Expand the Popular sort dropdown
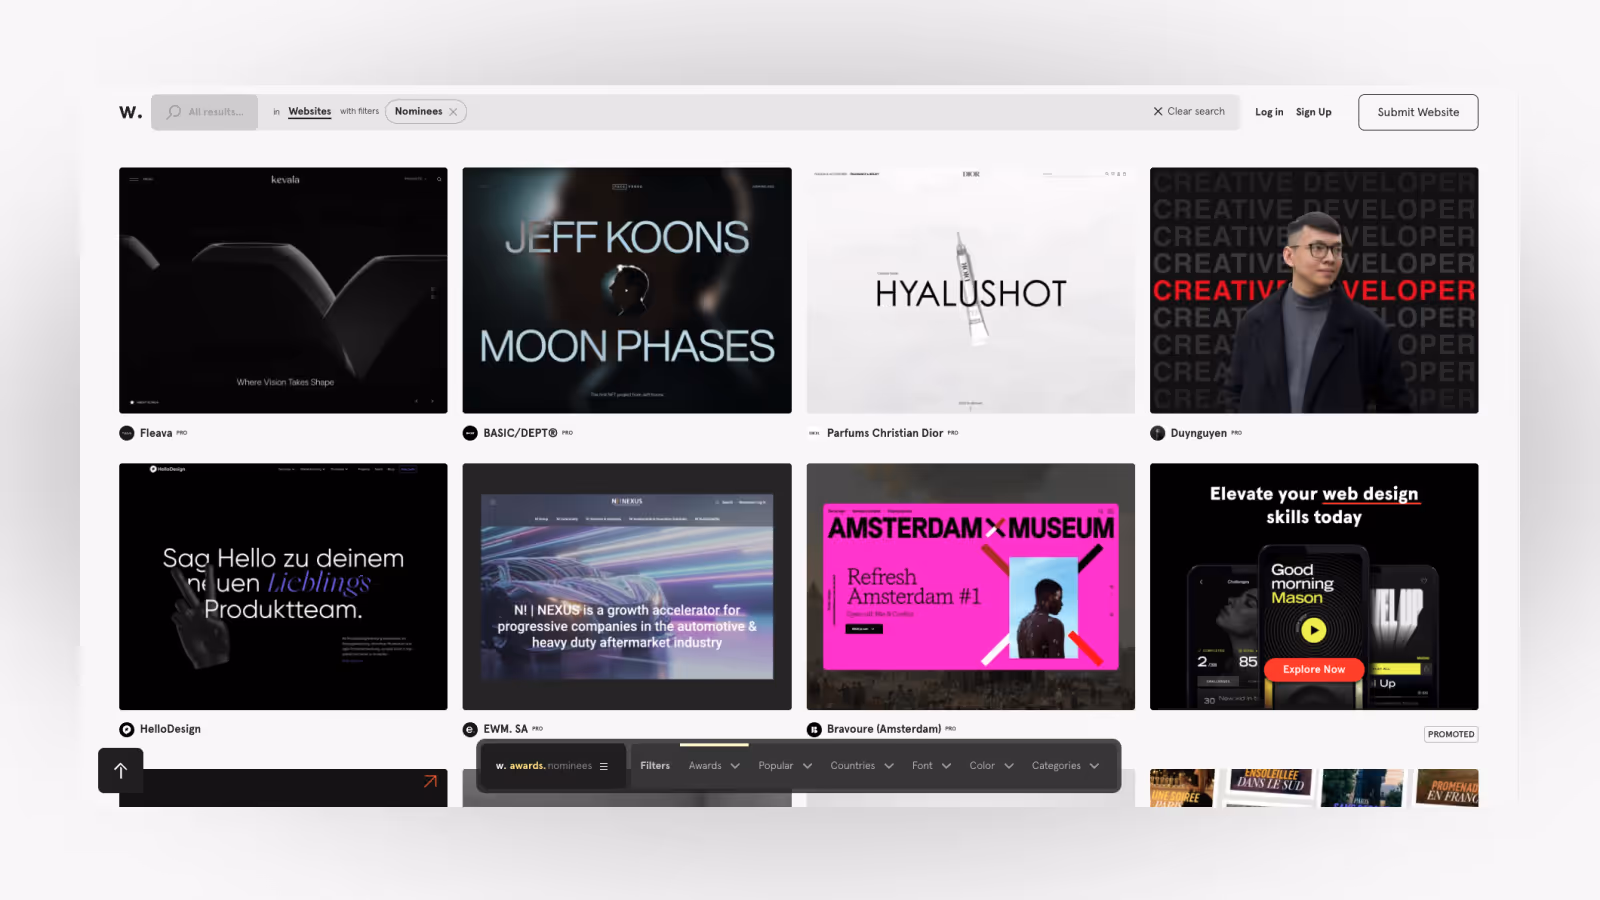This screenshot has width=1600, height=900. [x=785, y=766]
